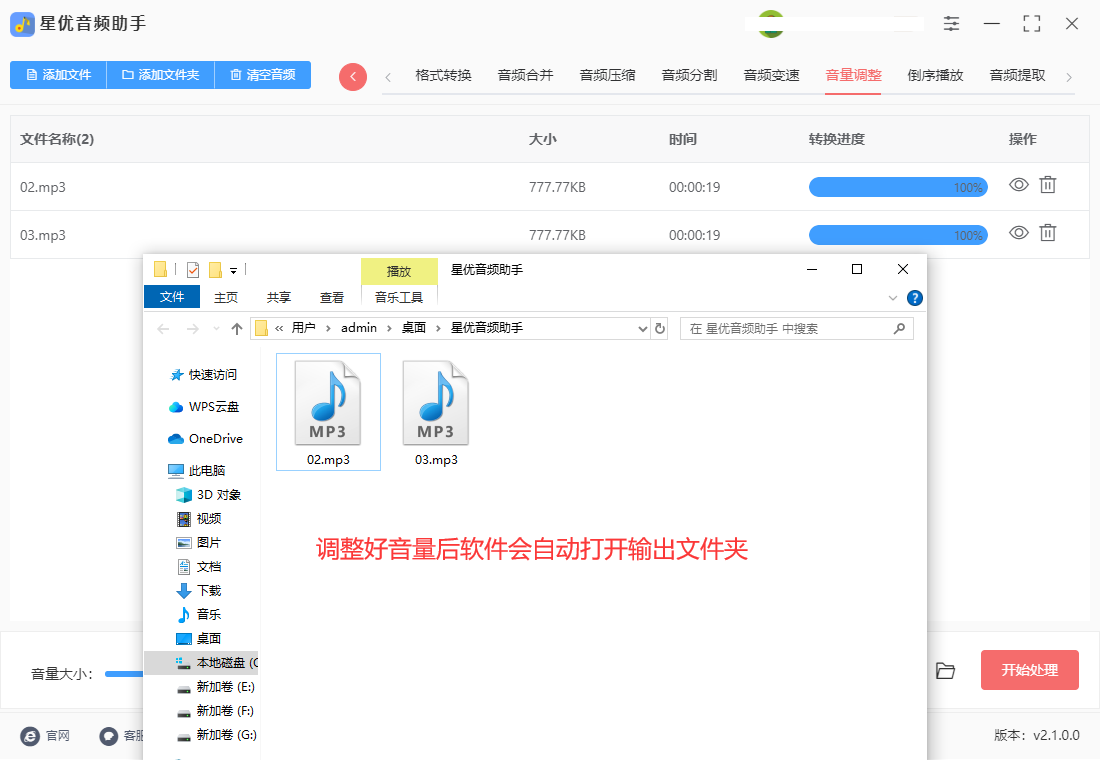Click the 添加文件夹 button
The image size is (1100, 760).
(x=160, y=75)
